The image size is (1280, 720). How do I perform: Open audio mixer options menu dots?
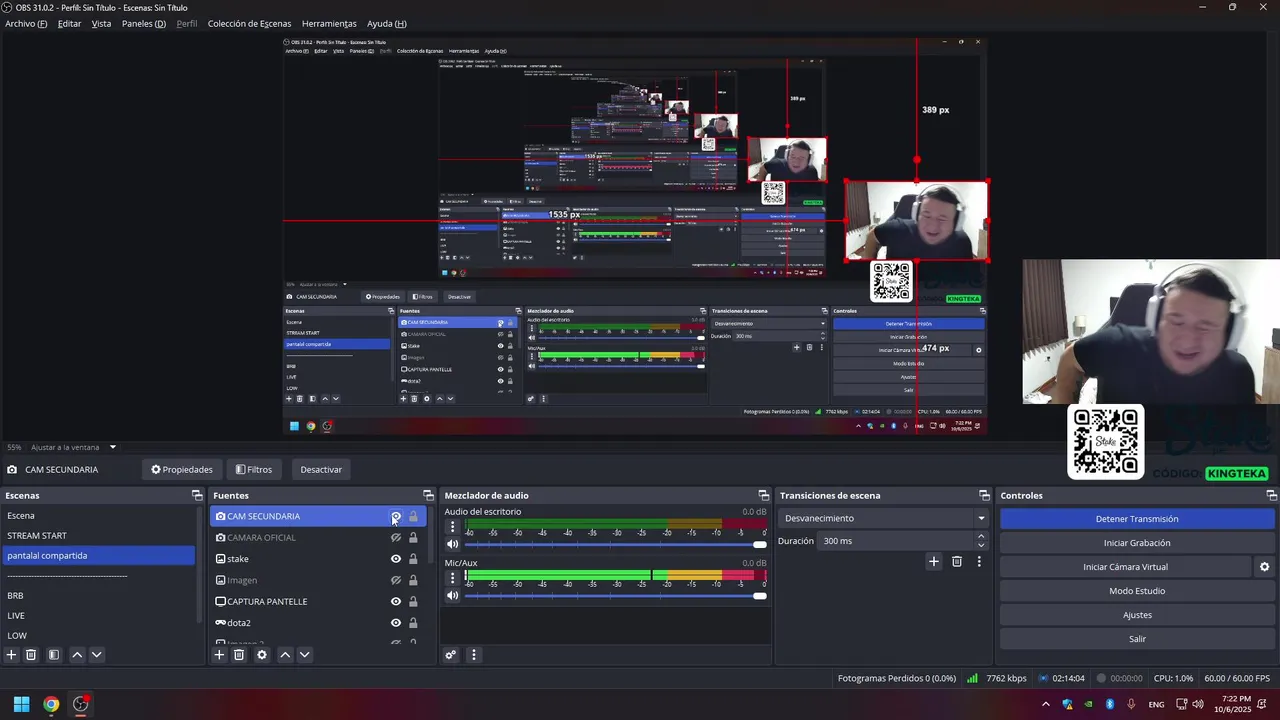click(x=474, y=655)
